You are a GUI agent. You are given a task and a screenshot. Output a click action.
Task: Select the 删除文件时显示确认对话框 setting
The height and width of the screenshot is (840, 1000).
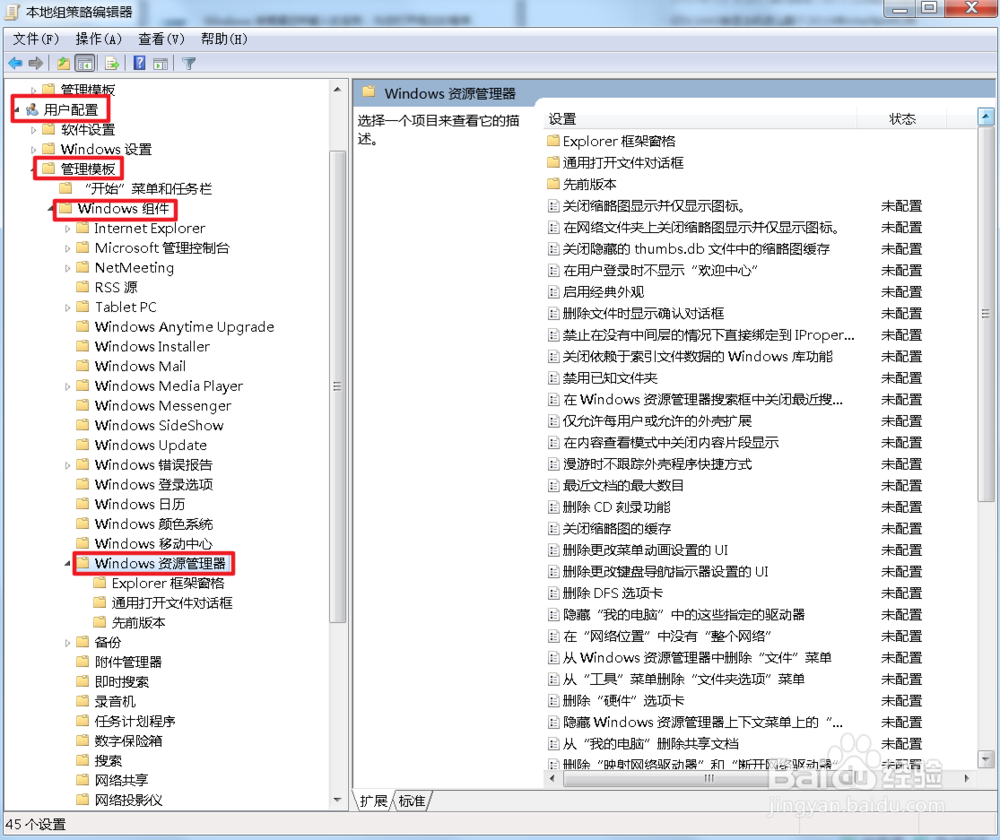pos(643,313)
